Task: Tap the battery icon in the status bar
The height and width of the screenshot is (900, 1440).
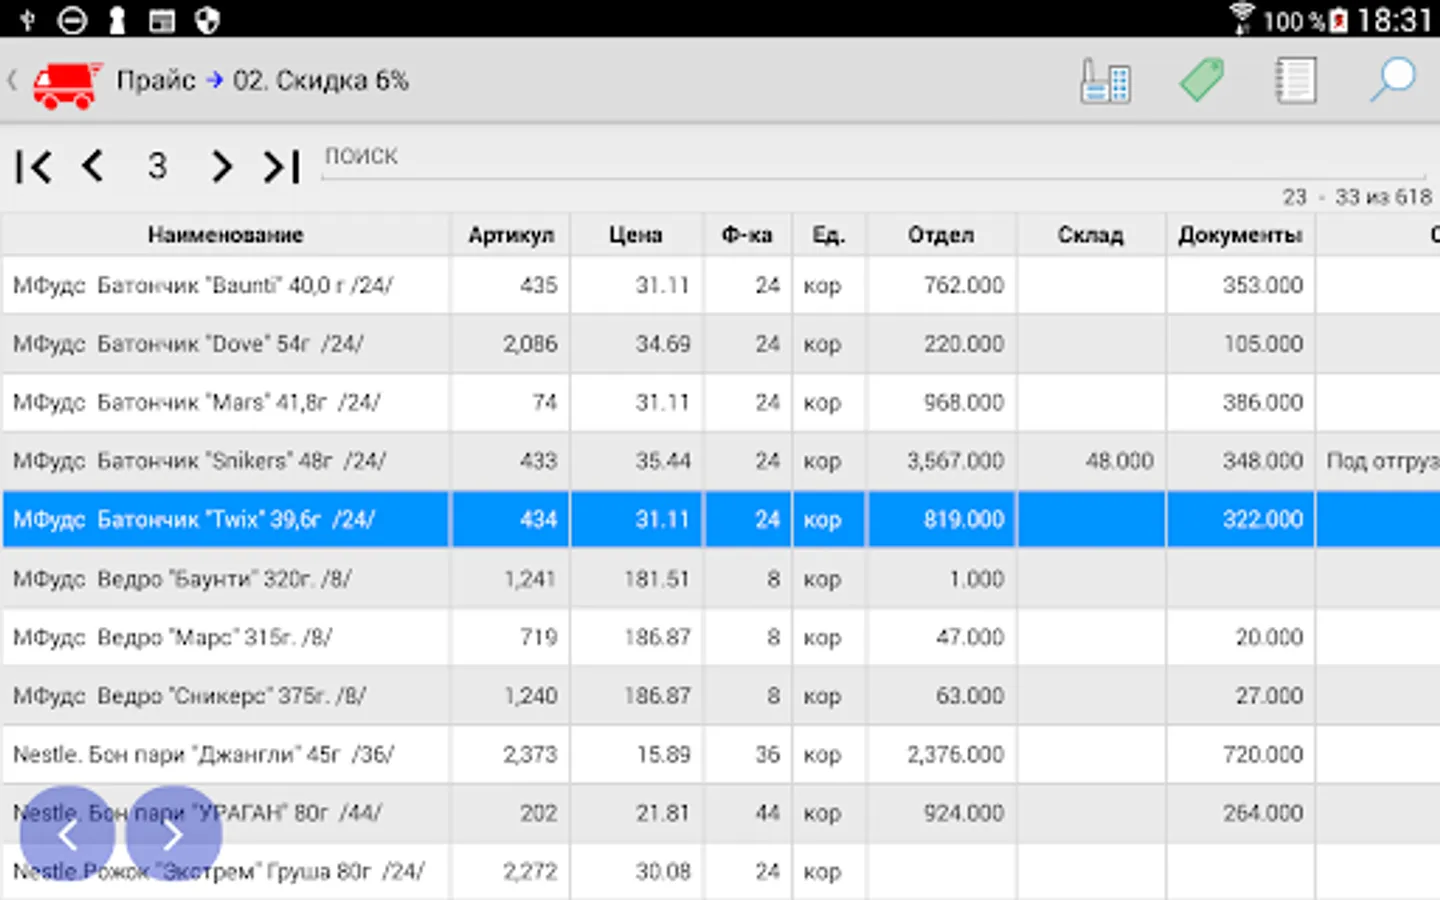Action: click(1339, 20)
